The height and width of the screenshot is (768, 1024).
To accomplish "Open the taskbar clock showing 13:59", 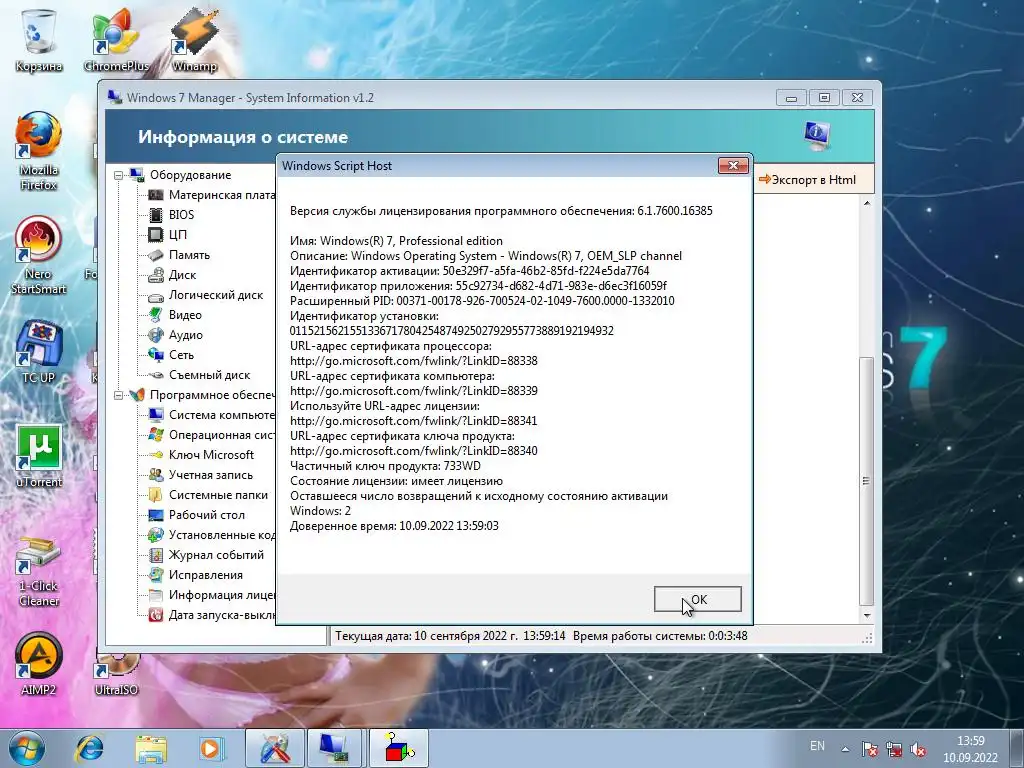I will [970, 749].
